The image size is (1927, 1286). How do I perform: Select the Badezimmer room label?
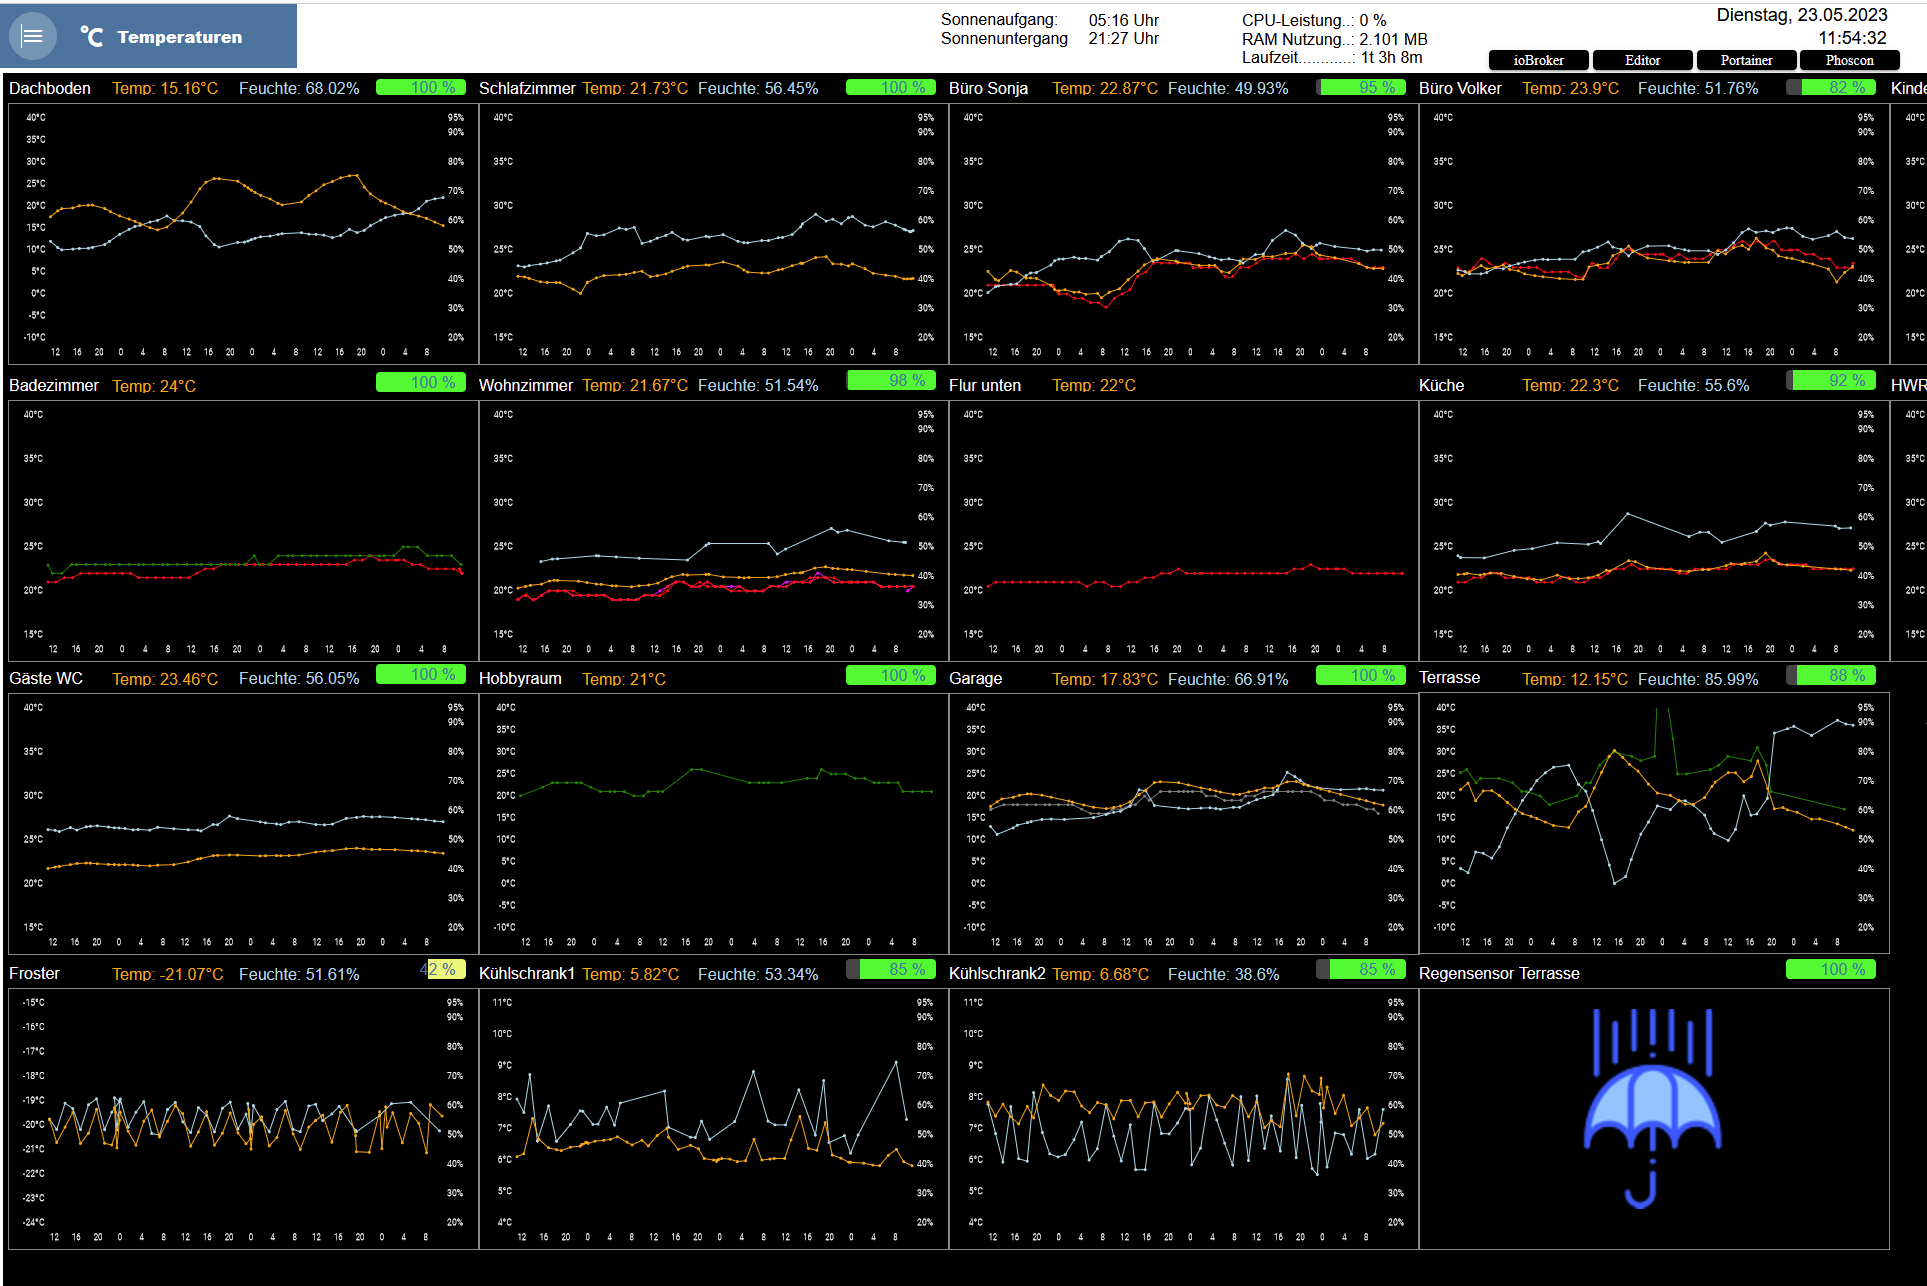[54, 385]
